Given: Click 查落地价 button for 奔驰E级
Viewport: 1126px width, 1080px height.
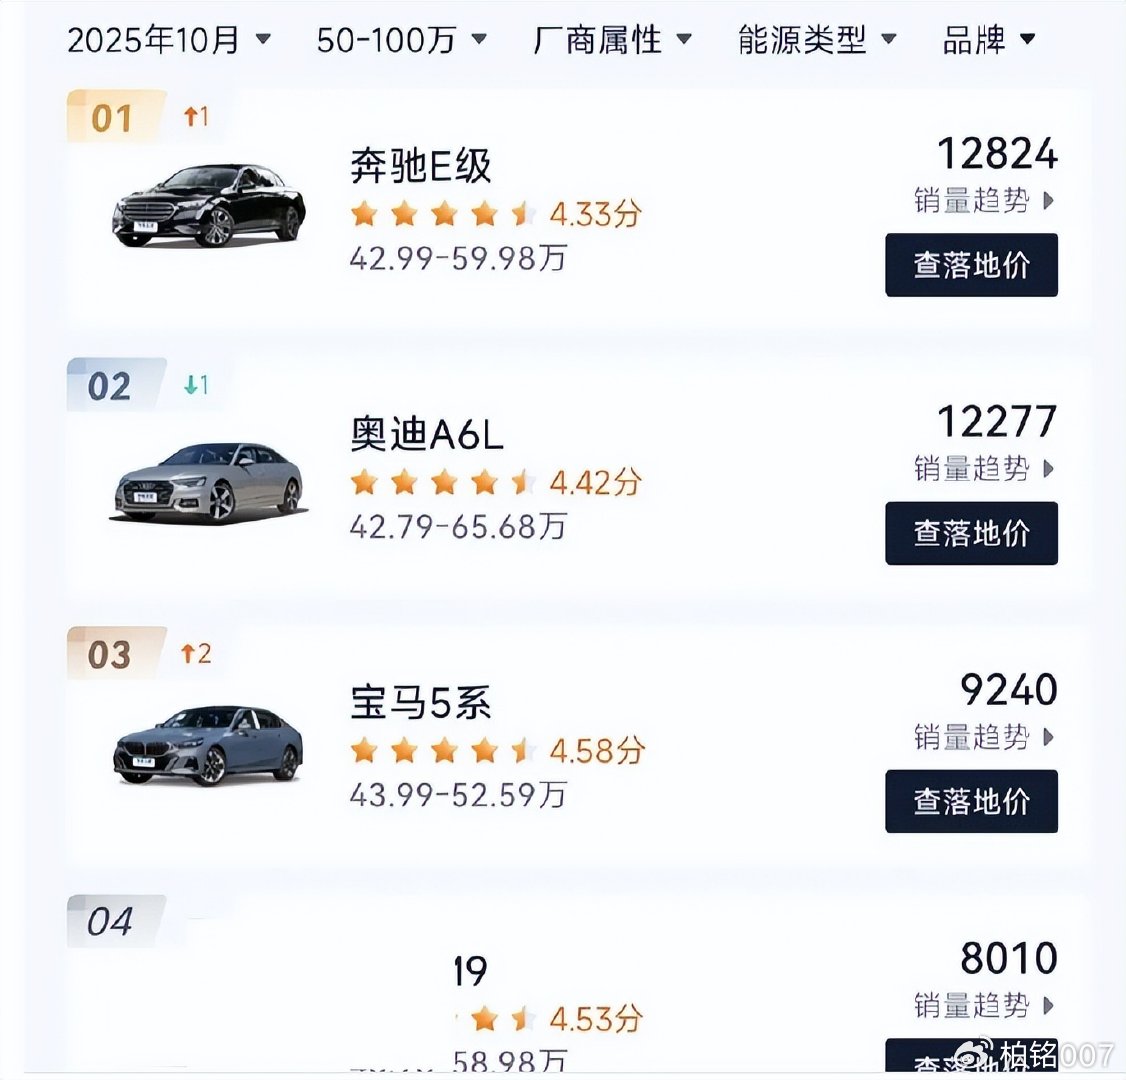Looking at the screenshot, I should pos(971,265).
